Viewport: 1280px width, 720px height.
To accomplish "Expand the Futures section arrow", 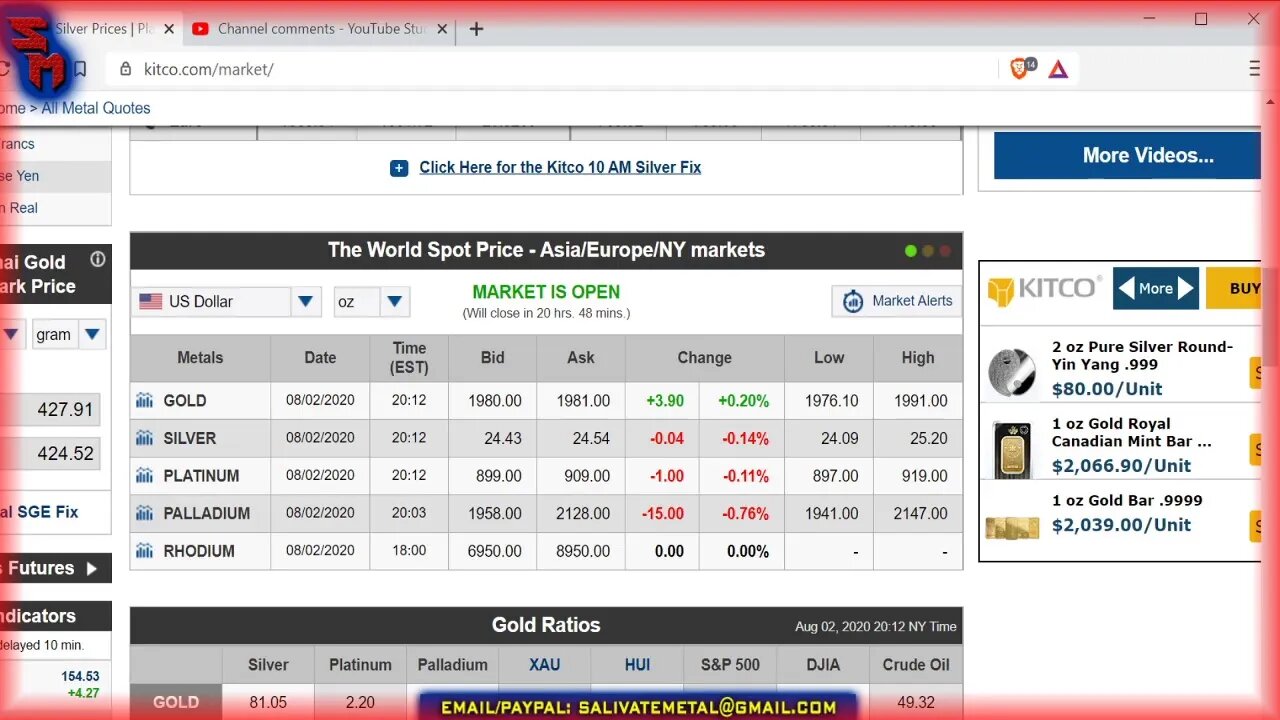I will point(92,569).
